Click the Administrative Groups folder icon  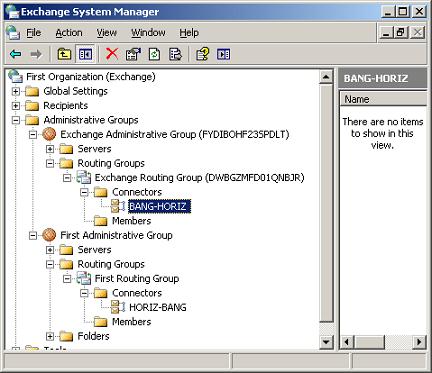(32, 120)
